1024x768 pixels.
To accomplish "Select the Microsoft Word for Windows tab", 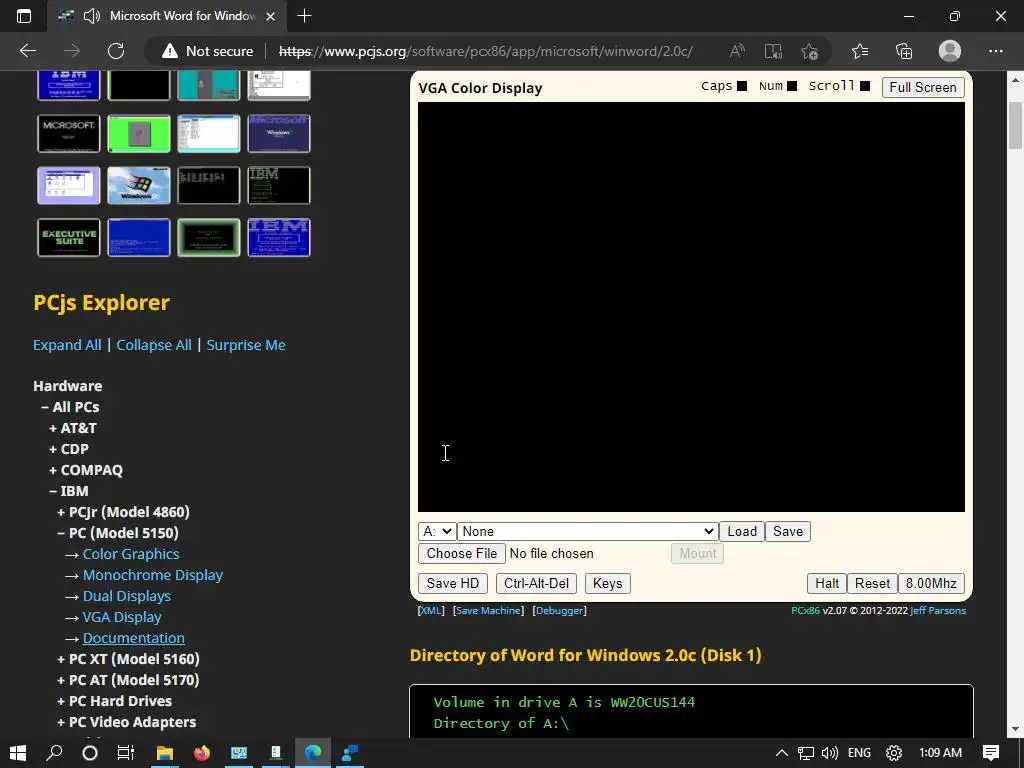I will 167,16.
